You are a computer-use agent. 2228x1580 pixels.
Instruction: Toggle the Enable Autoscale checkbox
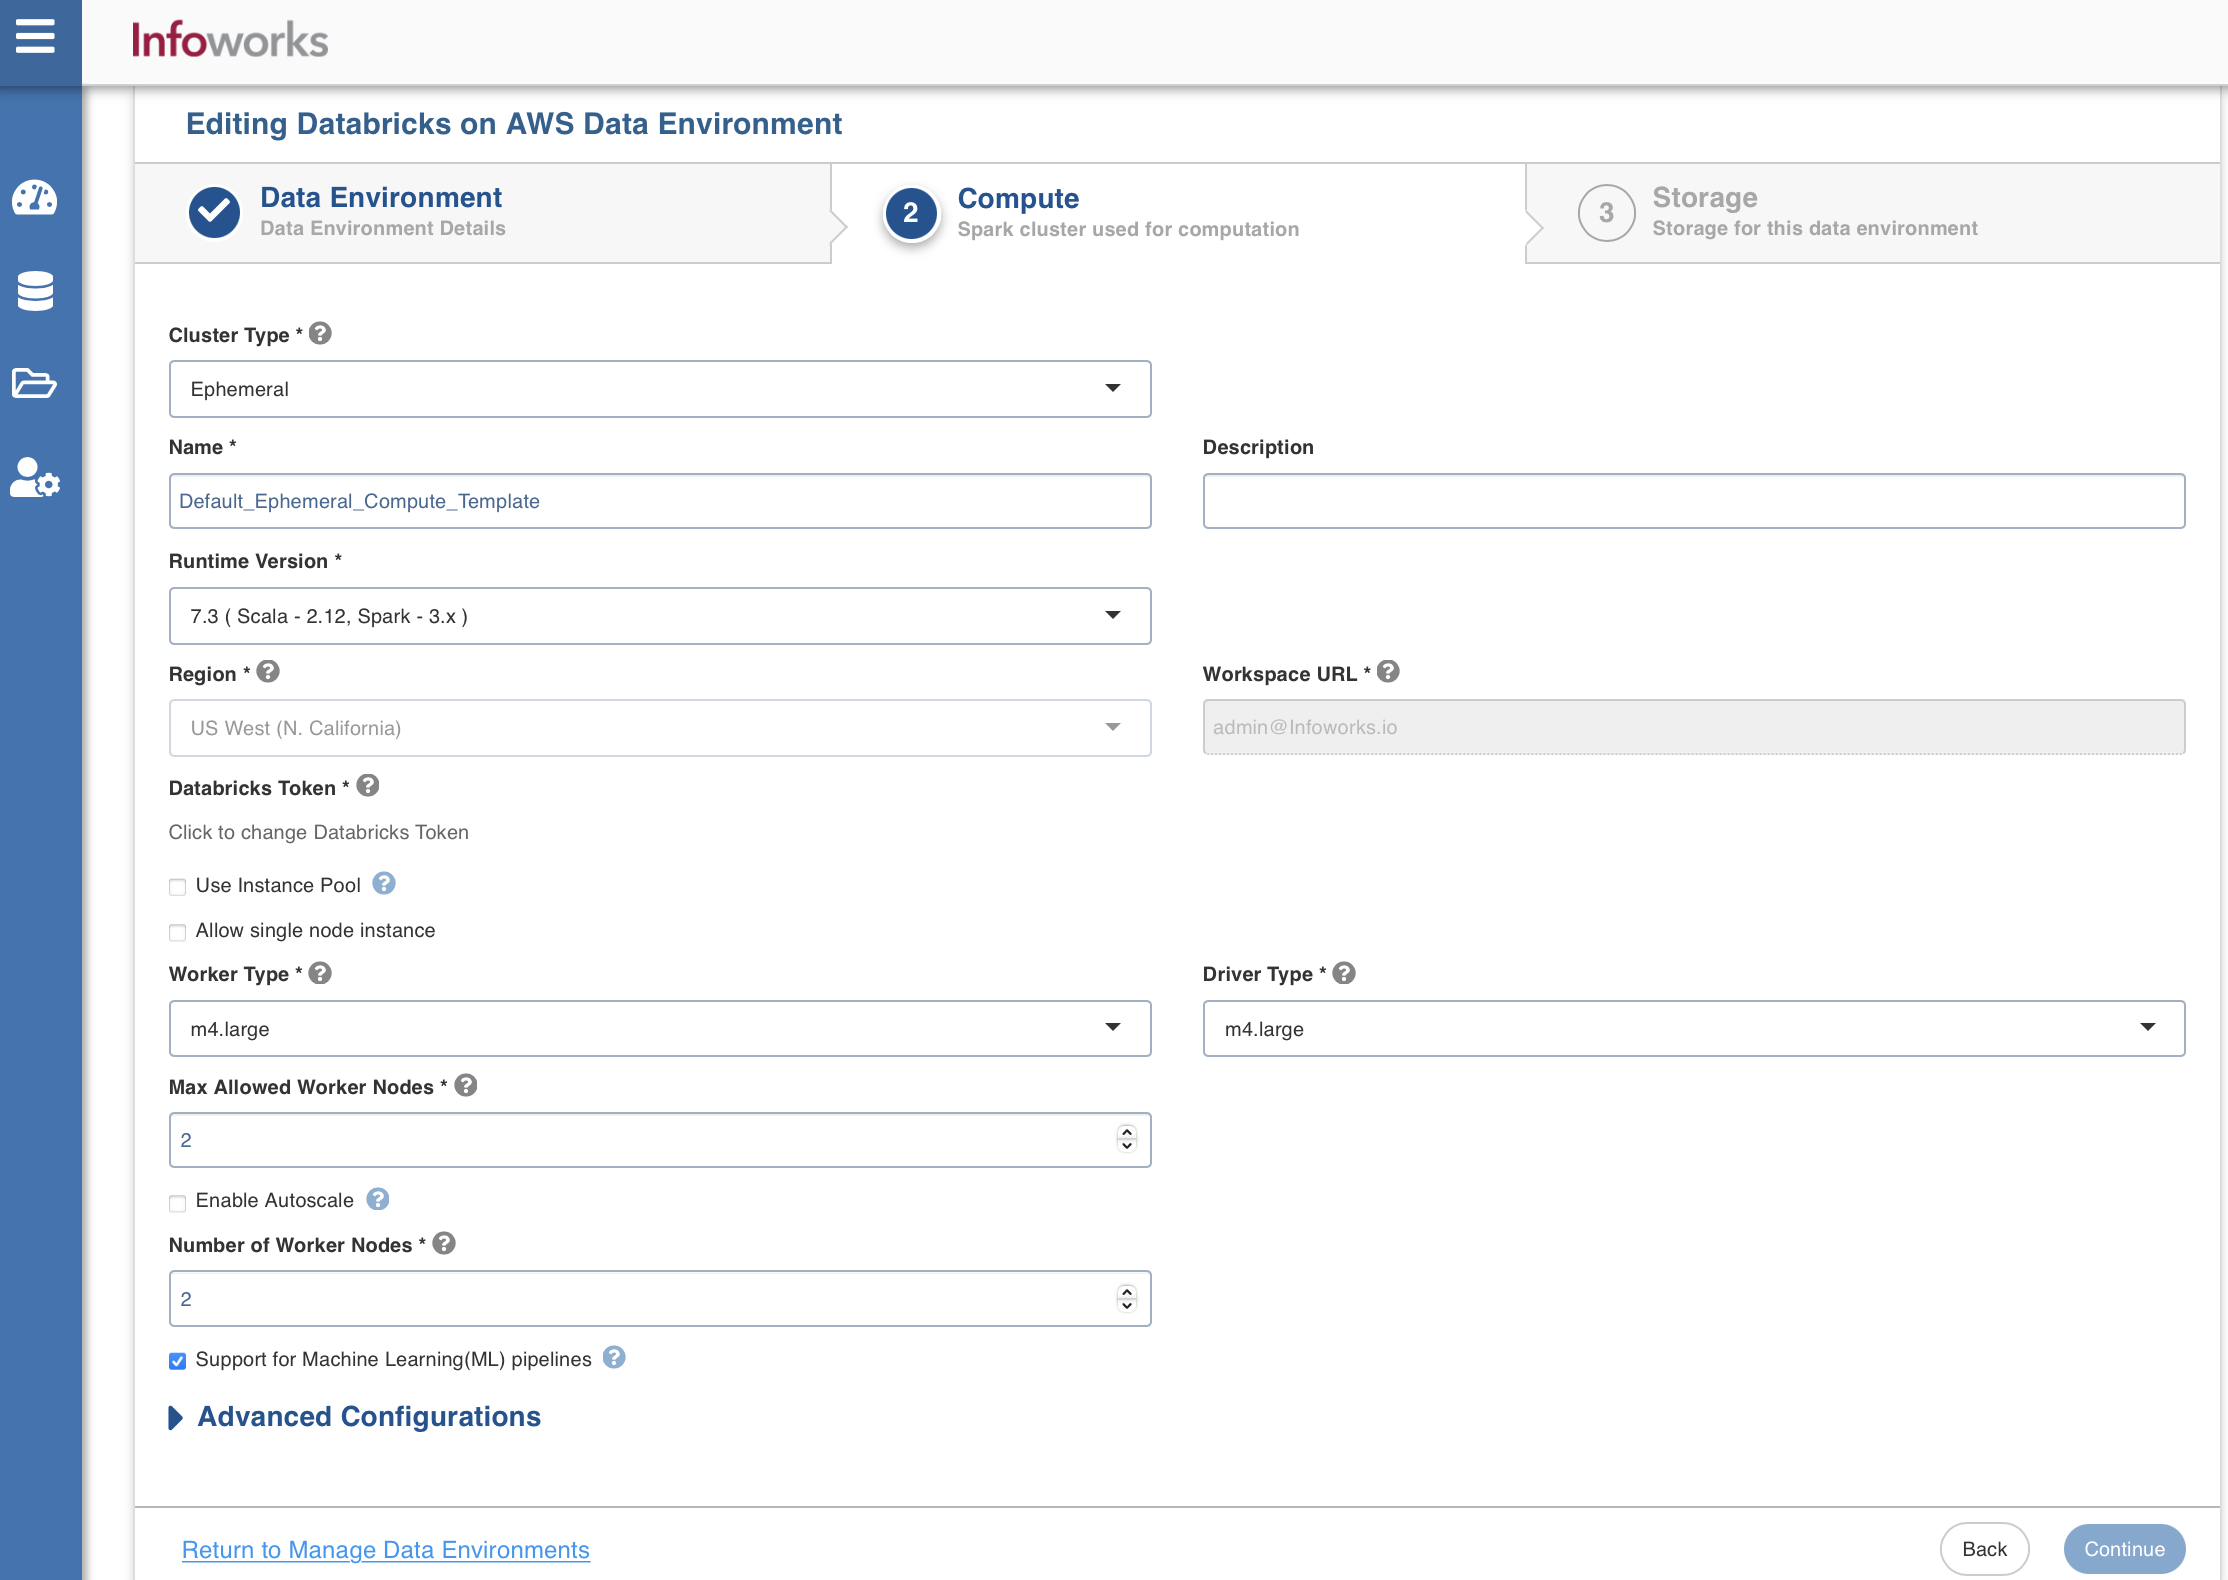point(178,1202)
